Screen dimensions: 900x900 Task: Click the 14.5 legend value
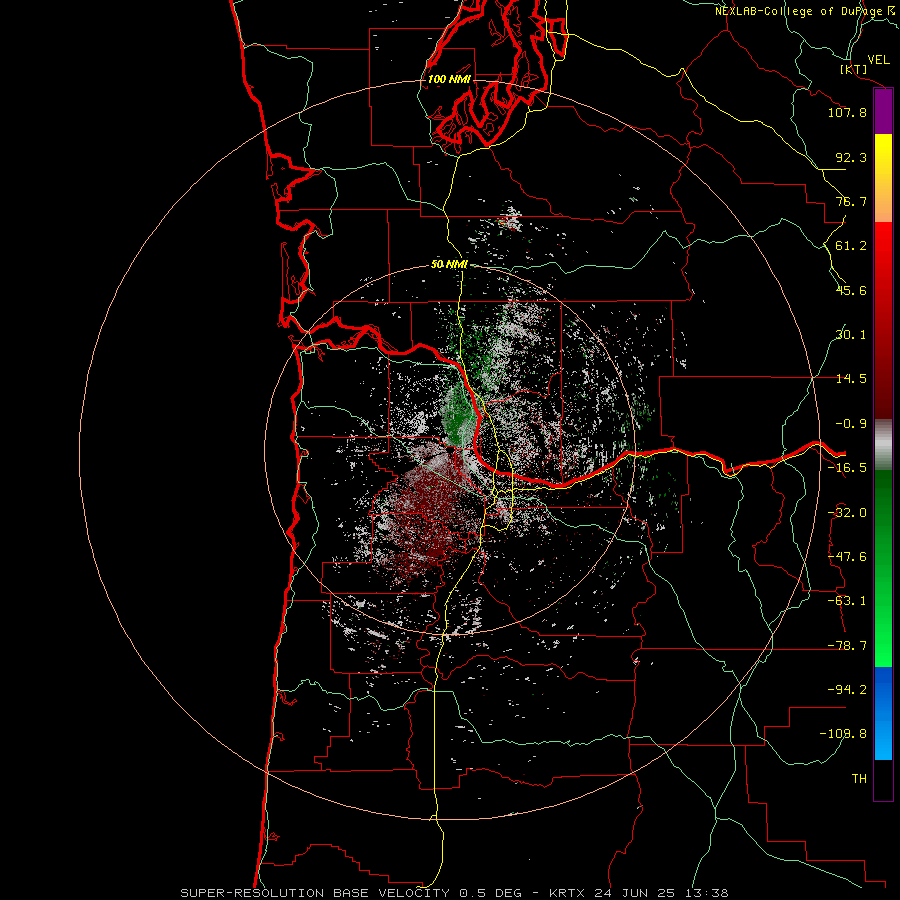click(x=851, y=379)
